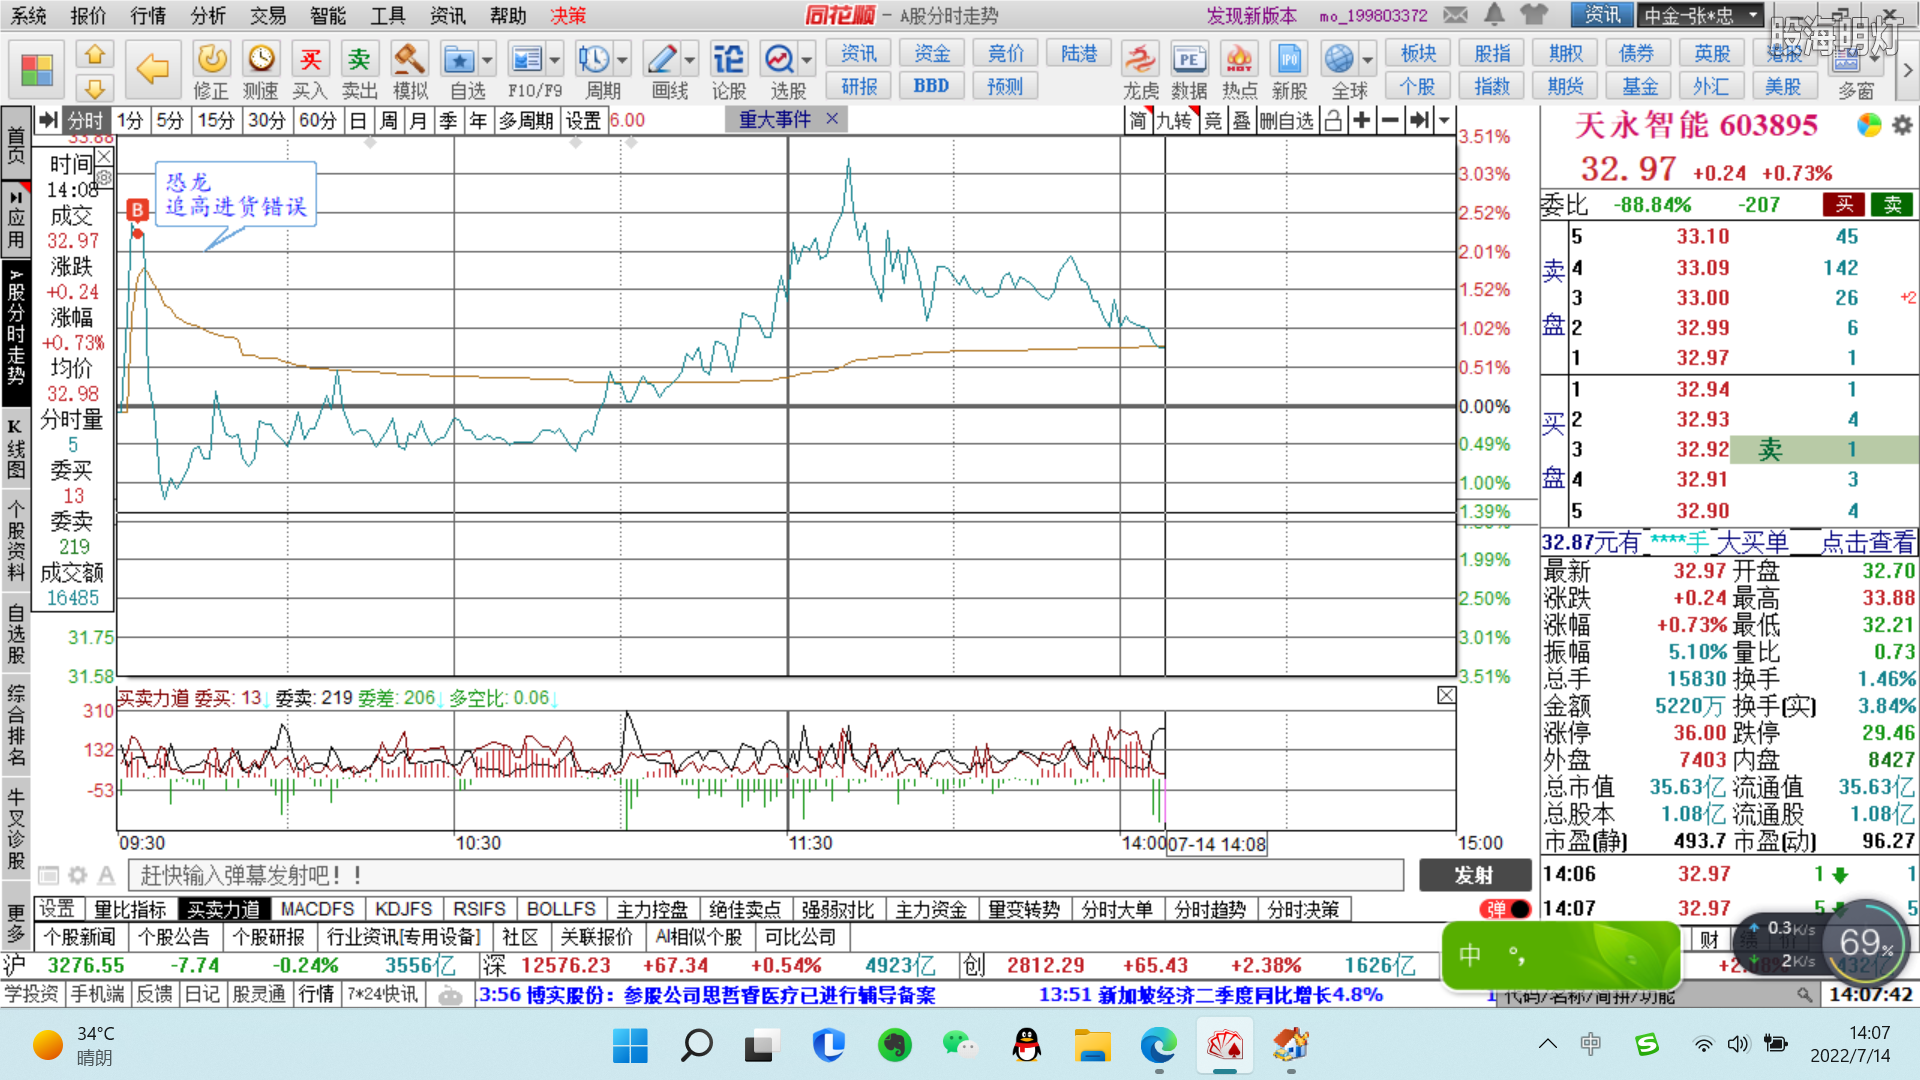
Task: Expand the 周期 dropdown arrow
Action: coord(623,59)
